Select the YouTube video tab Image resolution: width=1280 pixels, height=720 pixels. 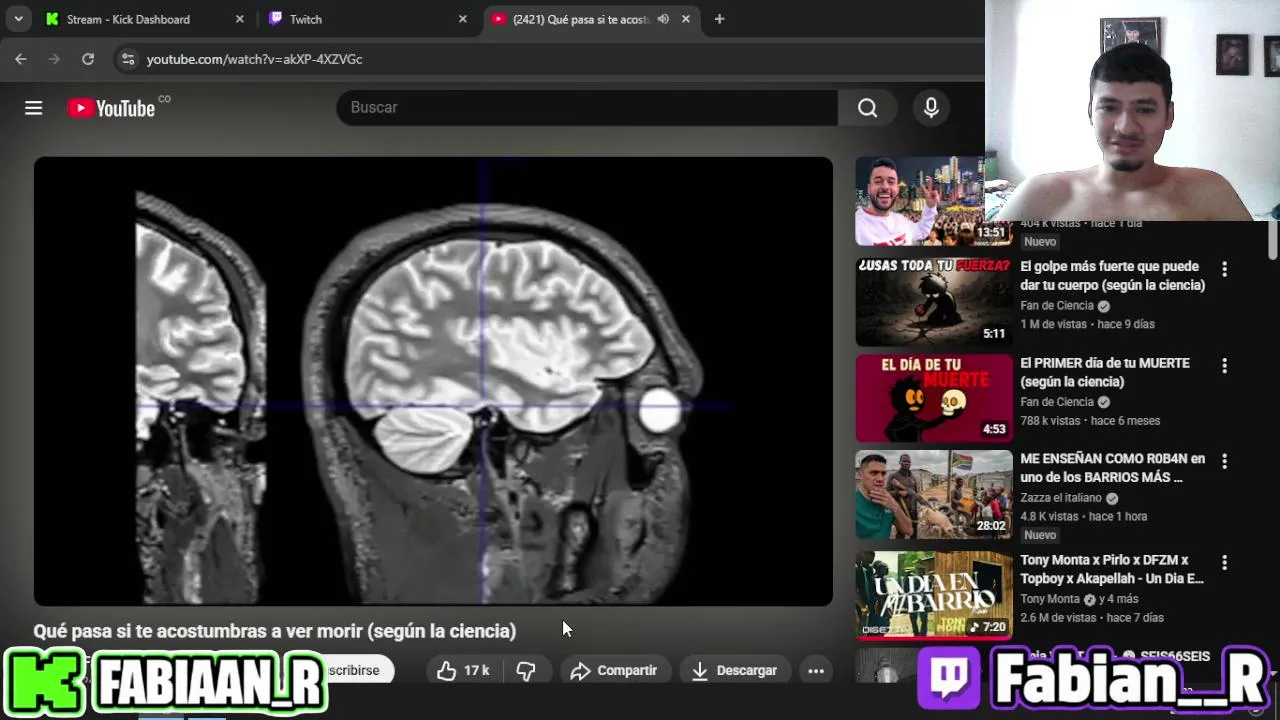[x=580, y=19]
